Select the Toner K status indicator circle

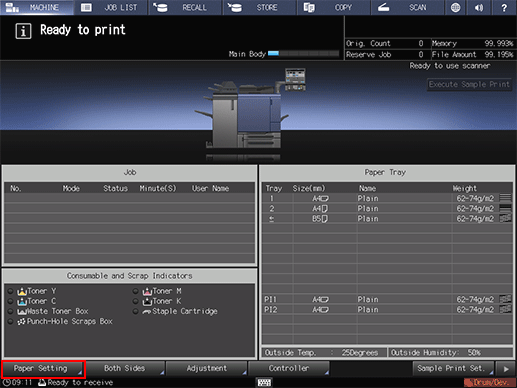click(135, 301)
